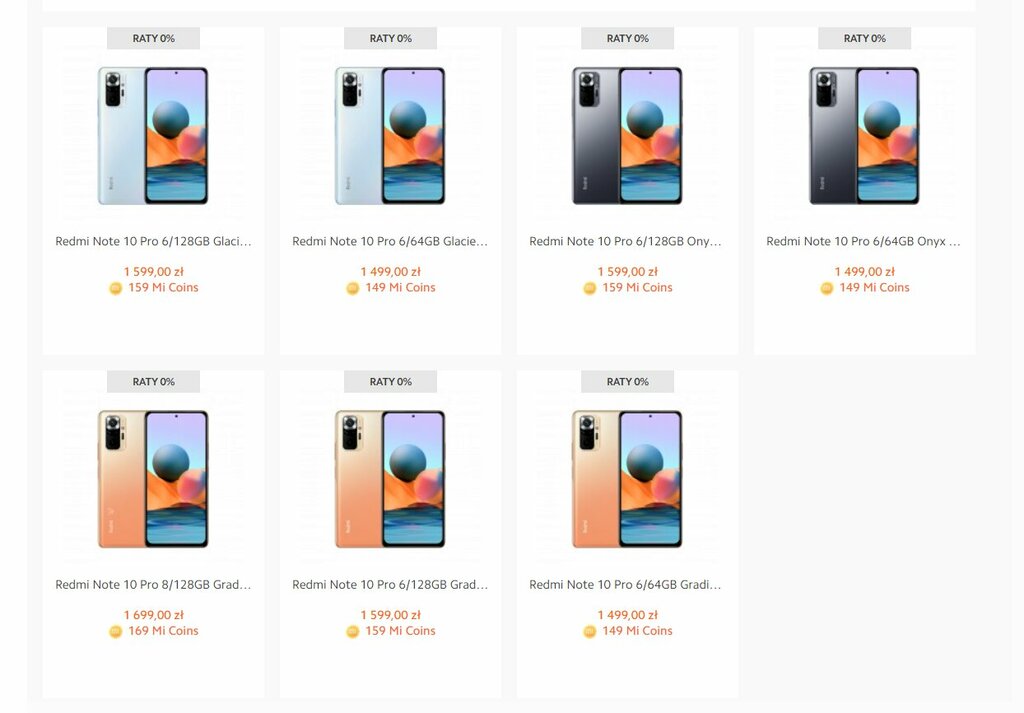
Task: Open Redmi Note 10 Pro 6/64GB Glacier title
Action: point(390,241)
